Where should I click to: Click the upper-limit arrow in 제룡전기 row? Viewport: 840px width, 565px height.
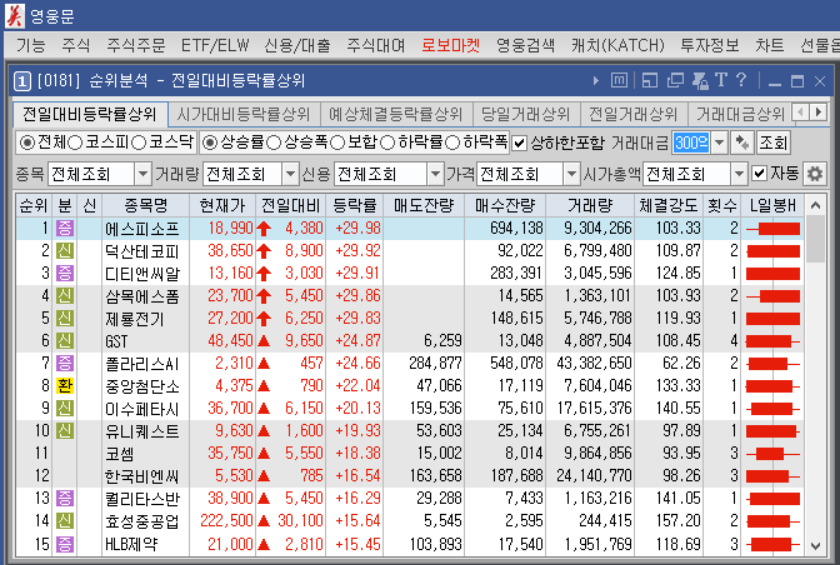(x=264, y=319)
